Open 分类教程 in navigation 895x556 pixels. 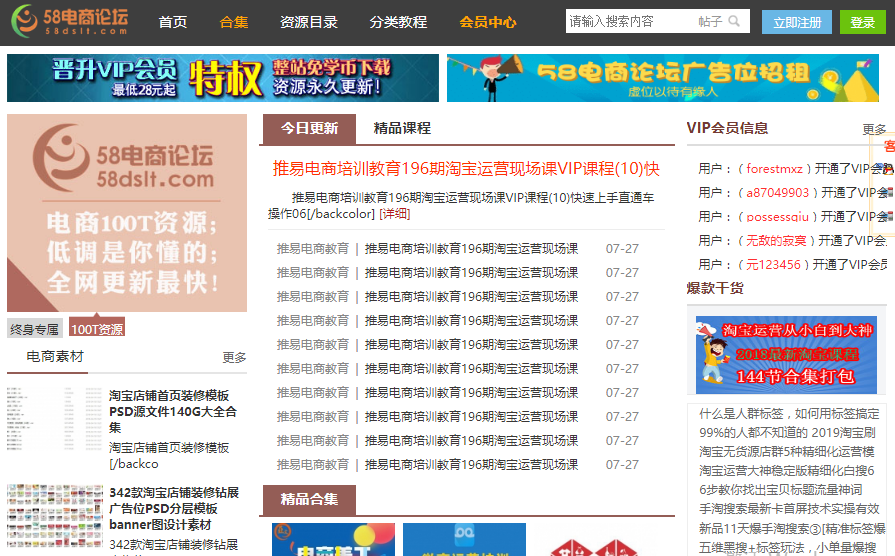tap(398, 22)
